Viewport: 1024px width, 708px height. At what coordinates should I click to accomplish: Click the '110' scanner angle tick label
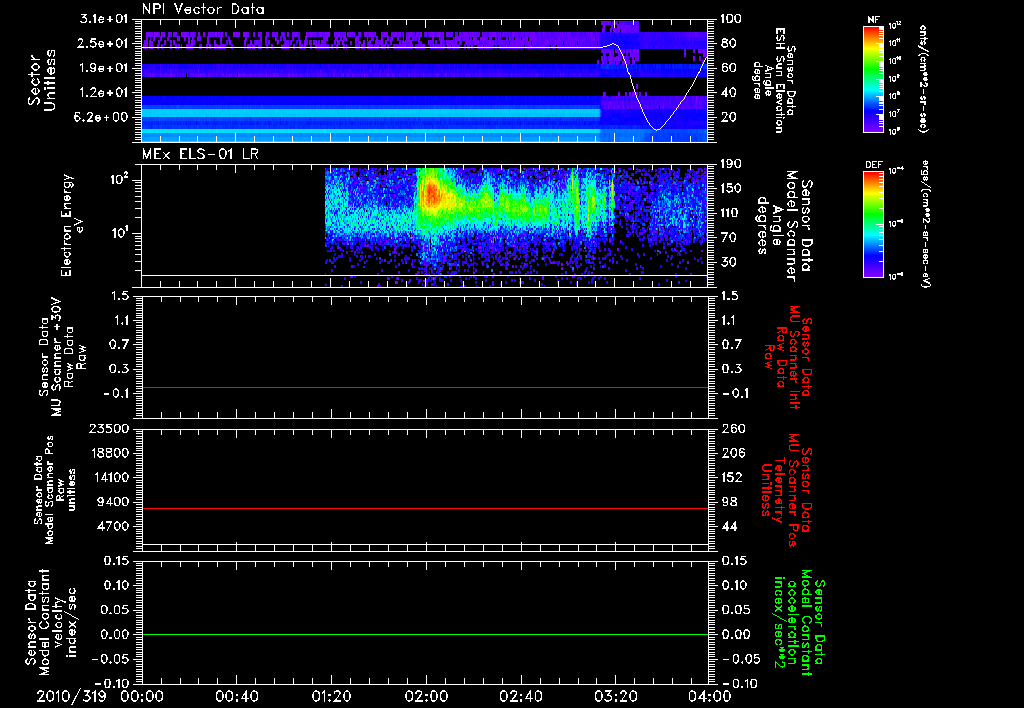tap(731, 213)
